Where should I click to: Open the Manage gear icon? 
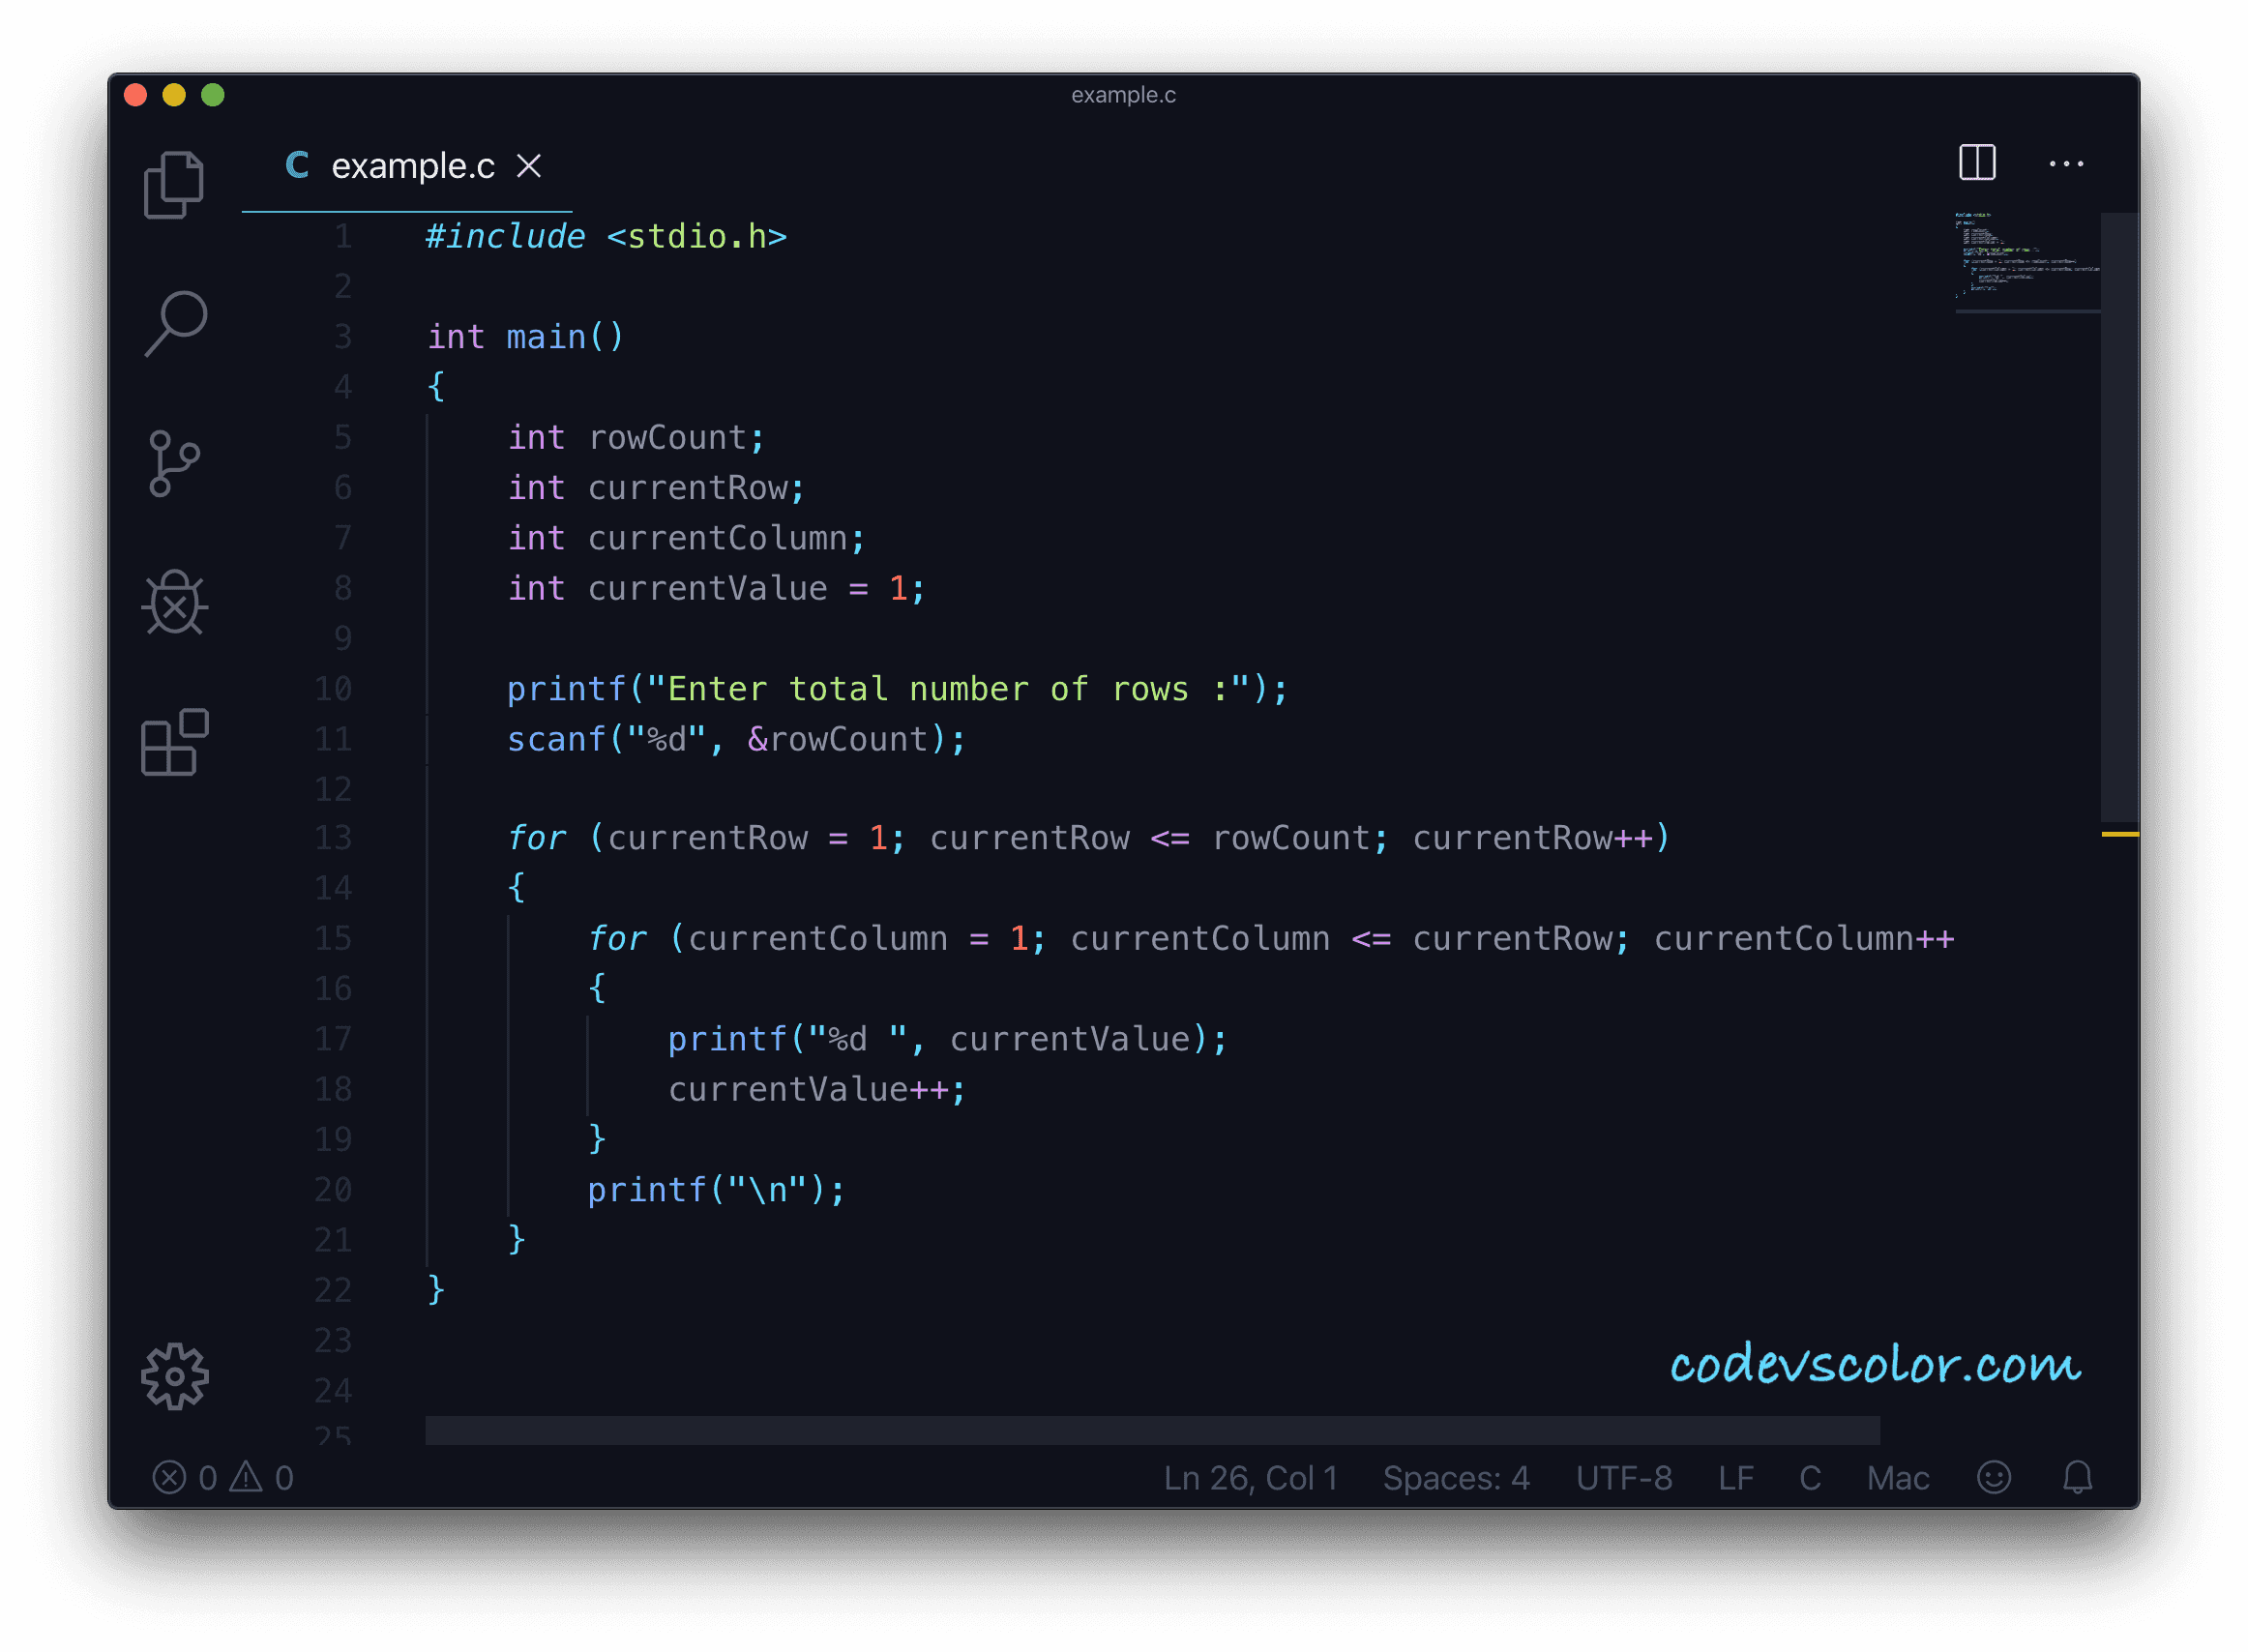[174, 1376]
